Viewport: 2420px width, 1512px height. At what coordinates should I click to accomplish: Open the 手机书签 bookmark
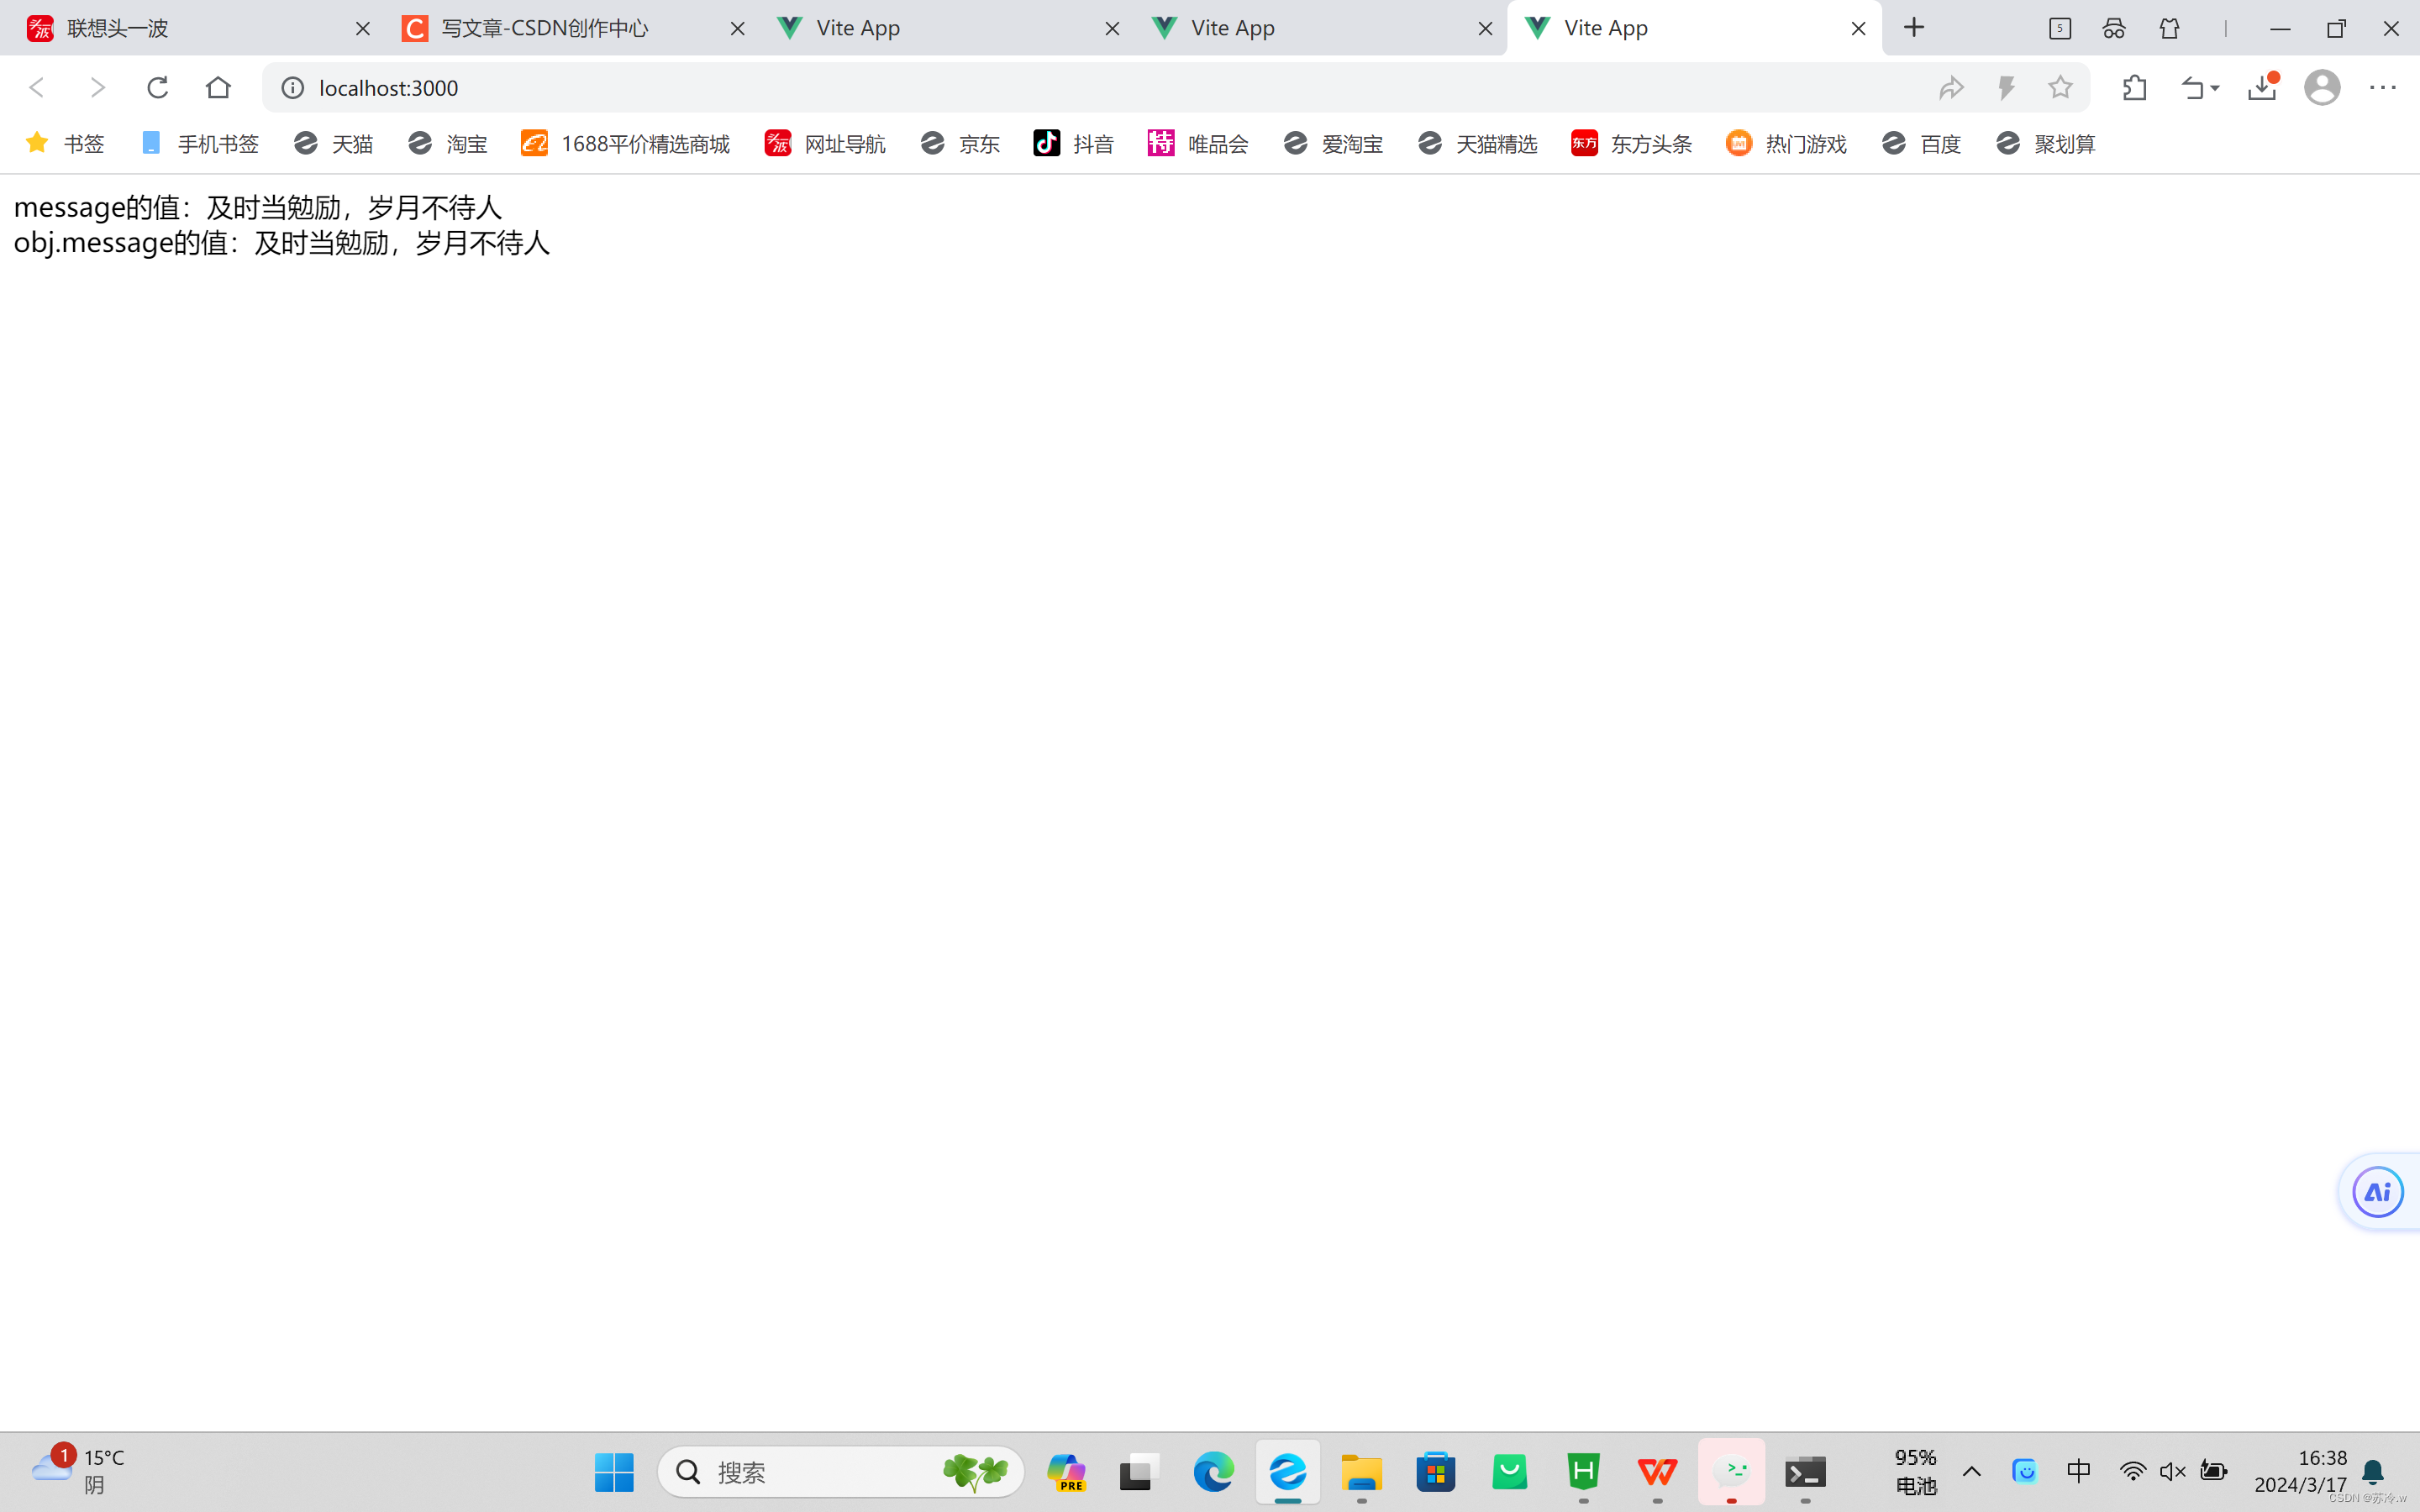[200, 144]
